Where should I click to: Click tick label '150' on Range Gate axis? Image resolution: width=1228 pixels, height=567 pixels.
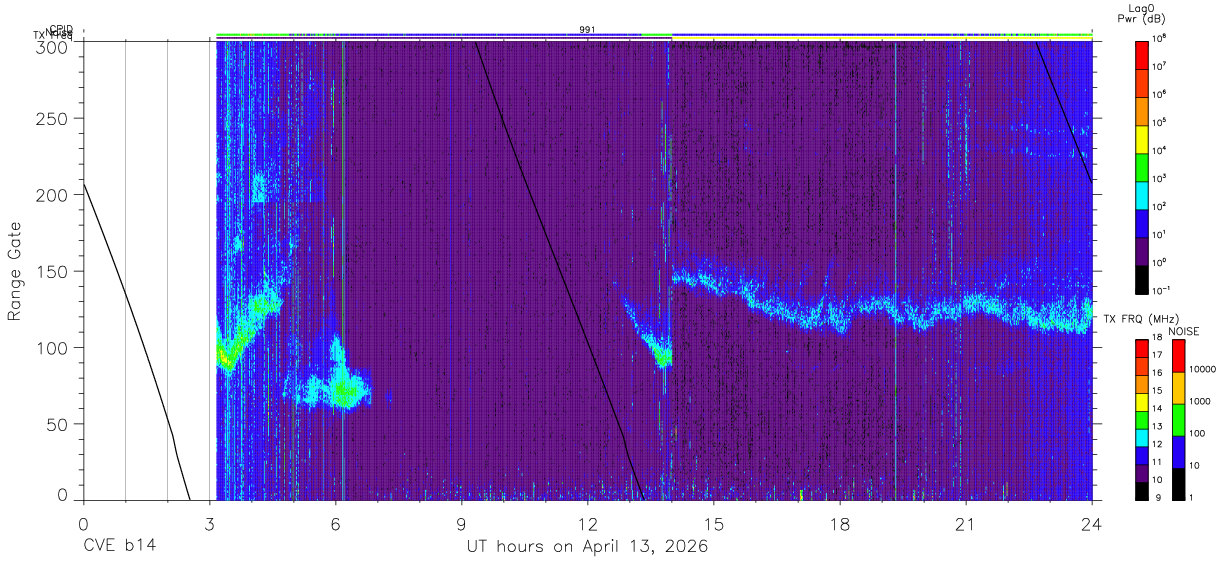pos(54,272)
